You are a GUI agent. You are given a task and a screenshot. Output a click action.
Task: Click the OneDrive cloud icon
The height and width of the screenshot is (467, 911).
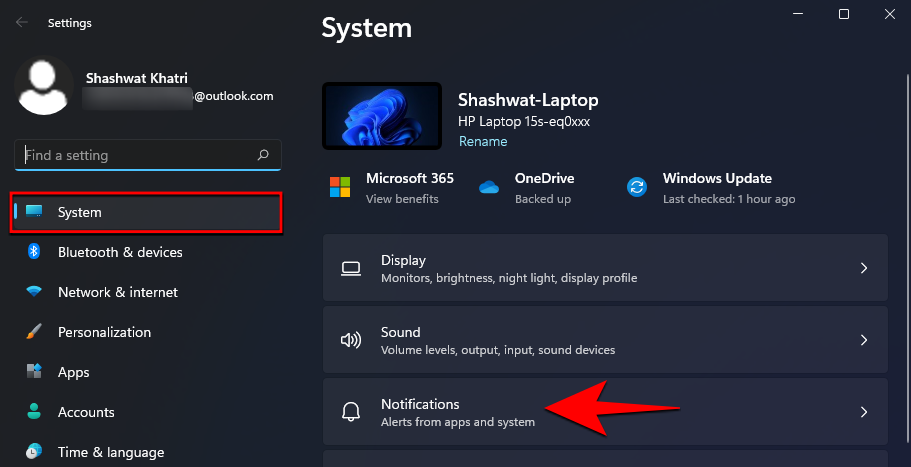(x=489, y=187)
